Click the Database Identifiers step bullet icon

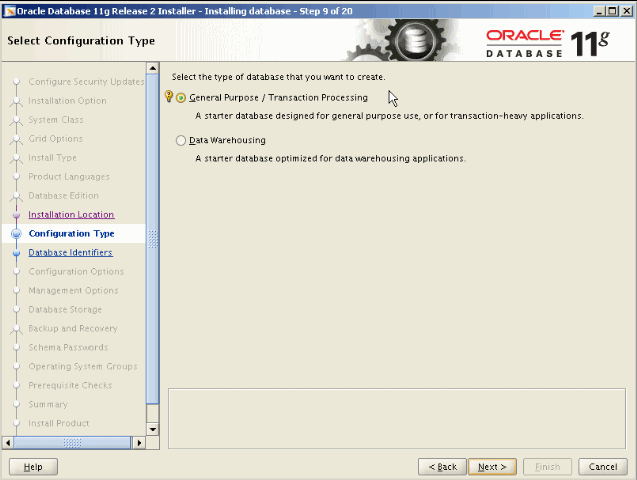[x=16, y=253]
